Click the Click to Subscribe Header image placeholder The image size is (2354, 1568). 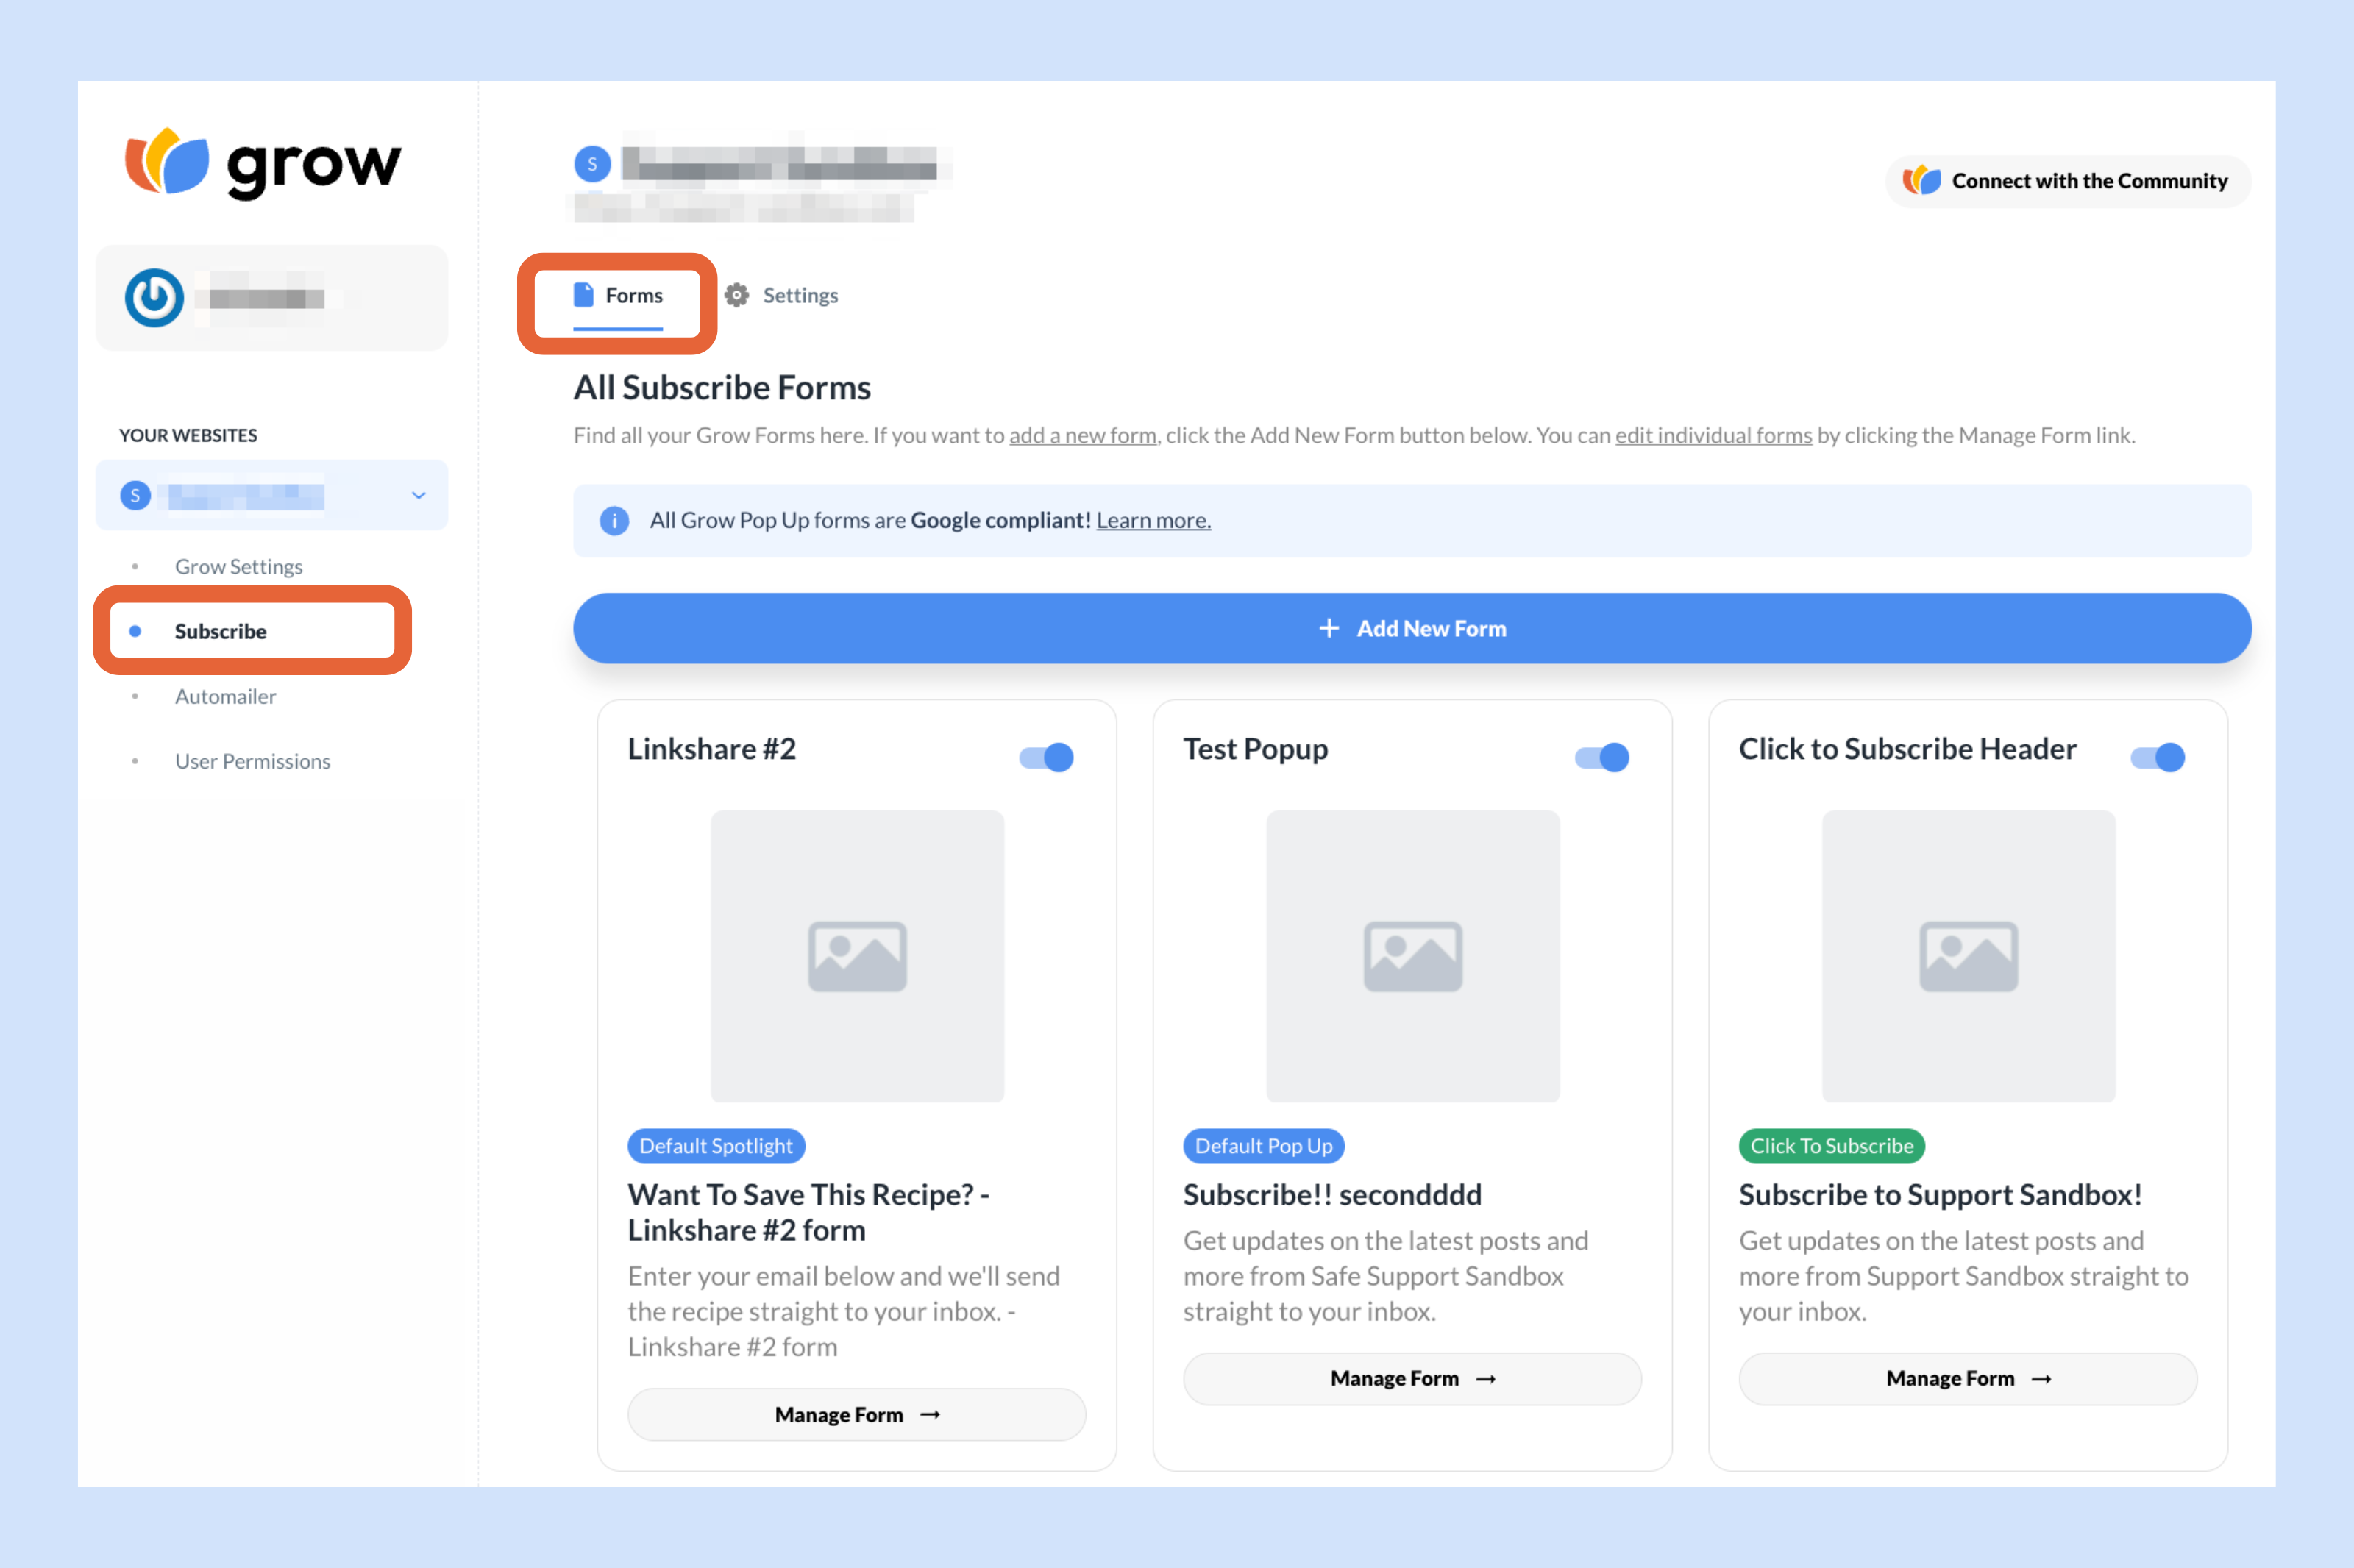[1969, 956]
